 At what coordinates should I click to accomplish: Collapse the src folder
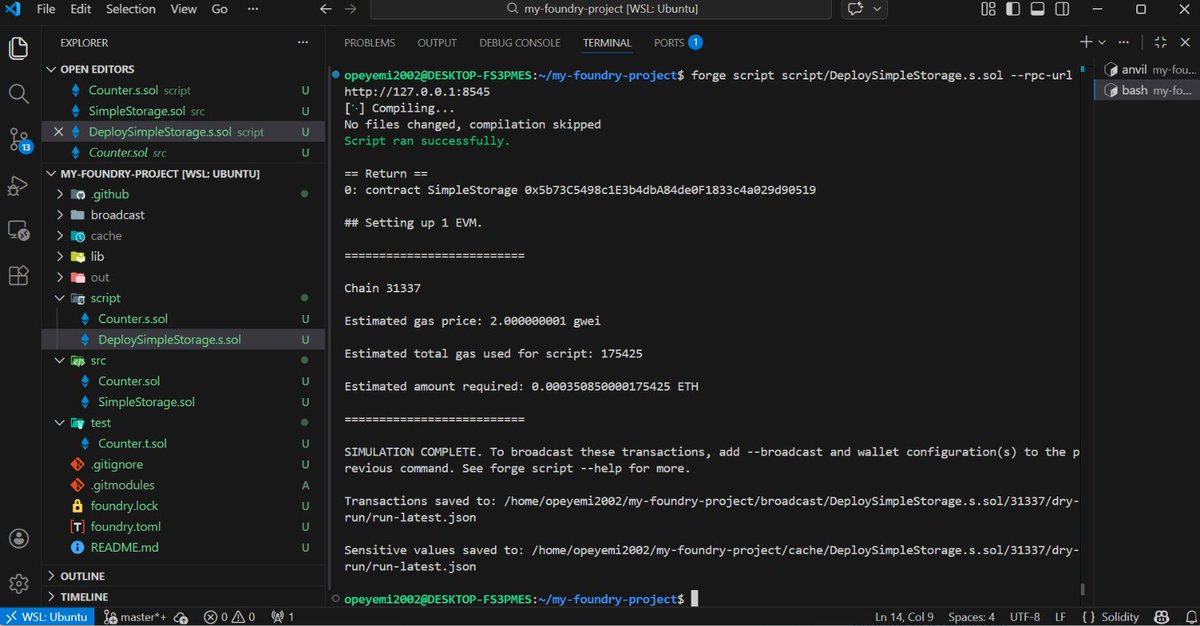(x=184, y=360)
